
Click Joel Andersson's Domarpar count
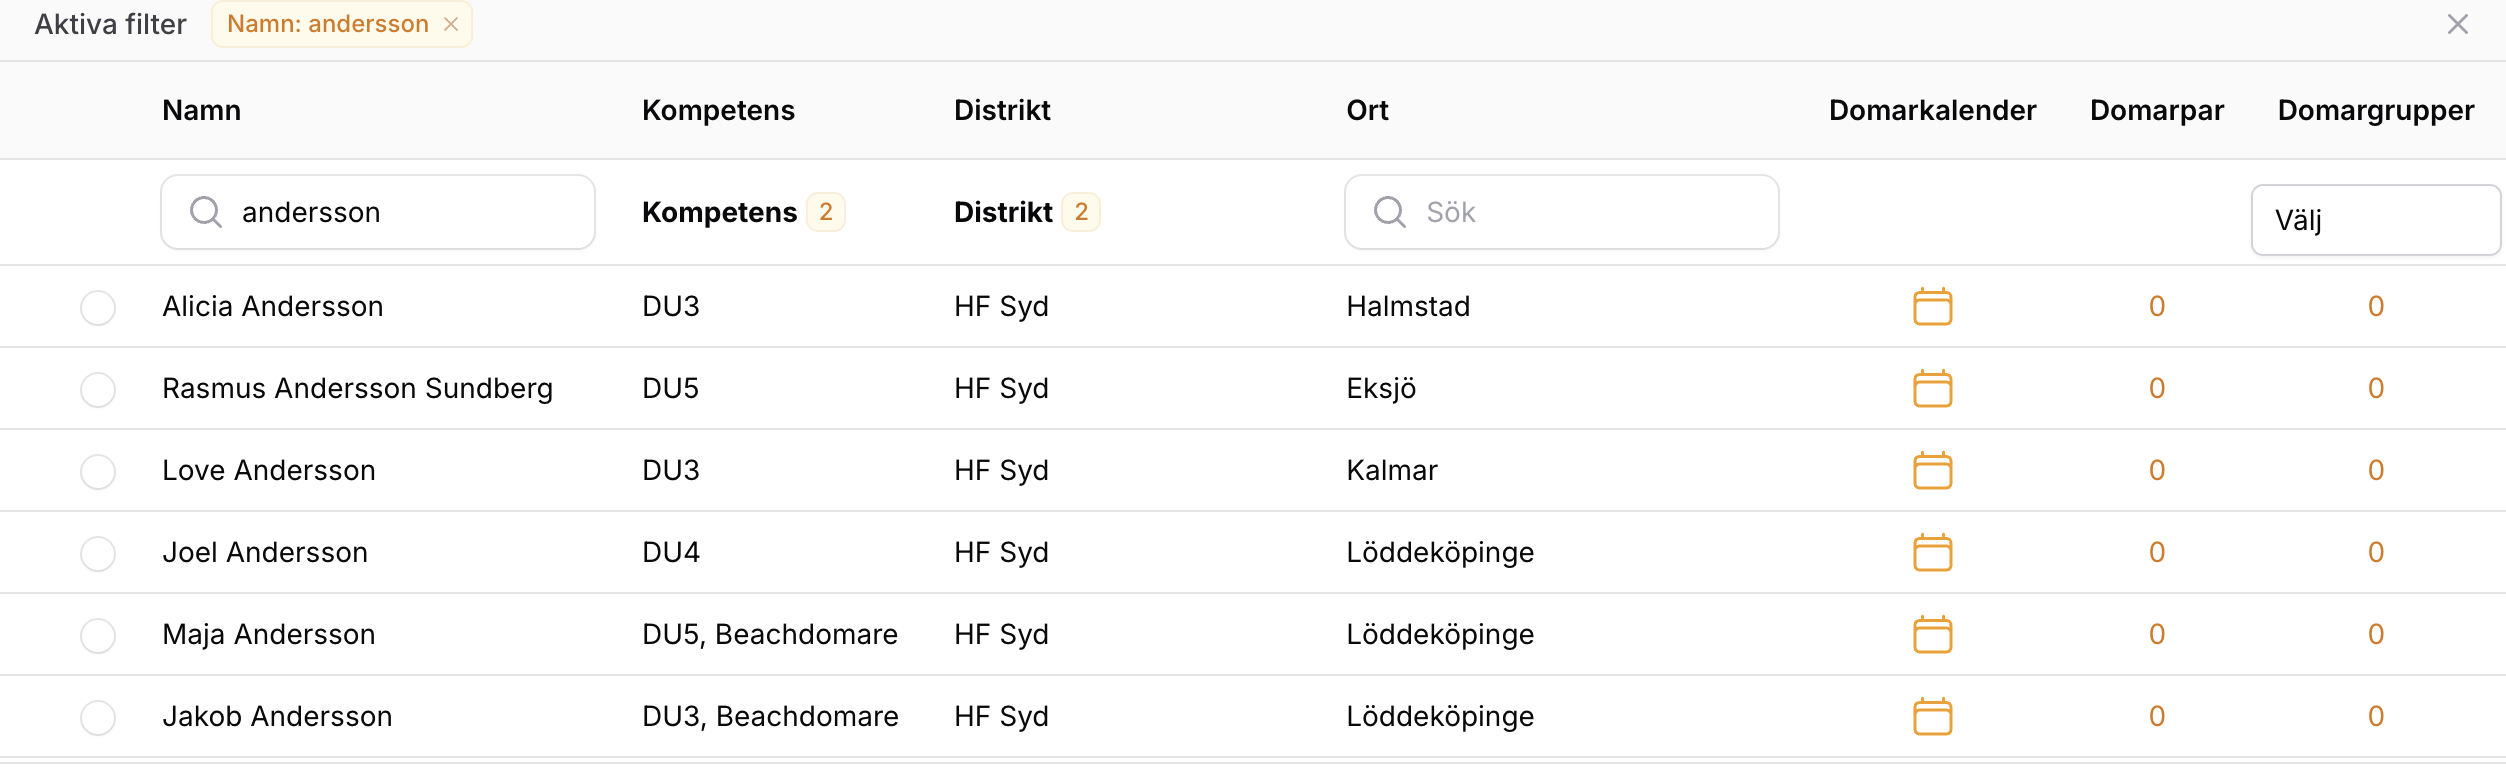2156,552
